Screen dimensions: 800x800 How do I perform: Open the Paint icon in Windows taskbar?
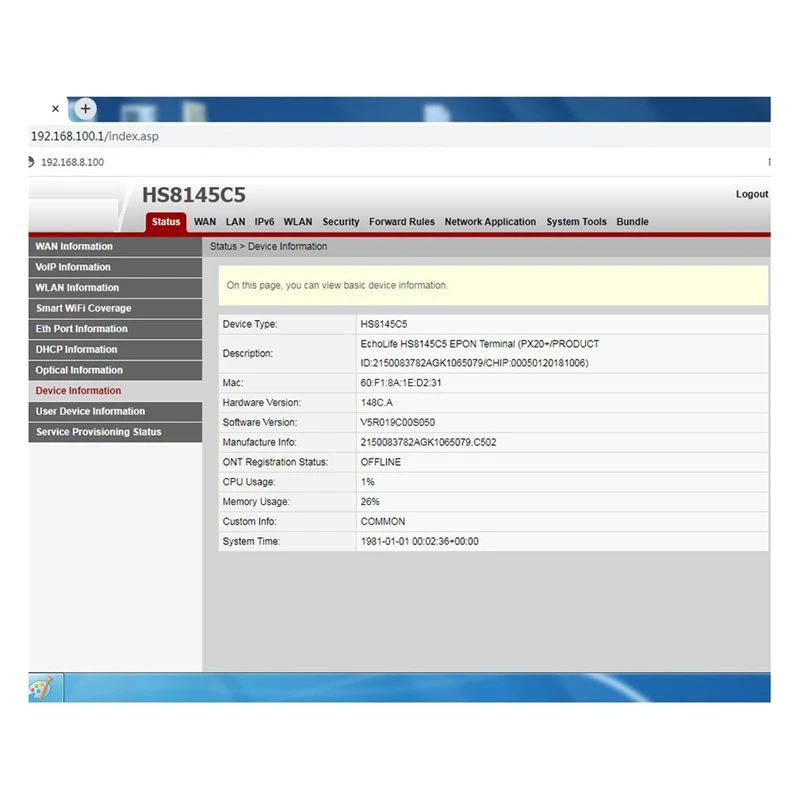[x=41, y=688]
